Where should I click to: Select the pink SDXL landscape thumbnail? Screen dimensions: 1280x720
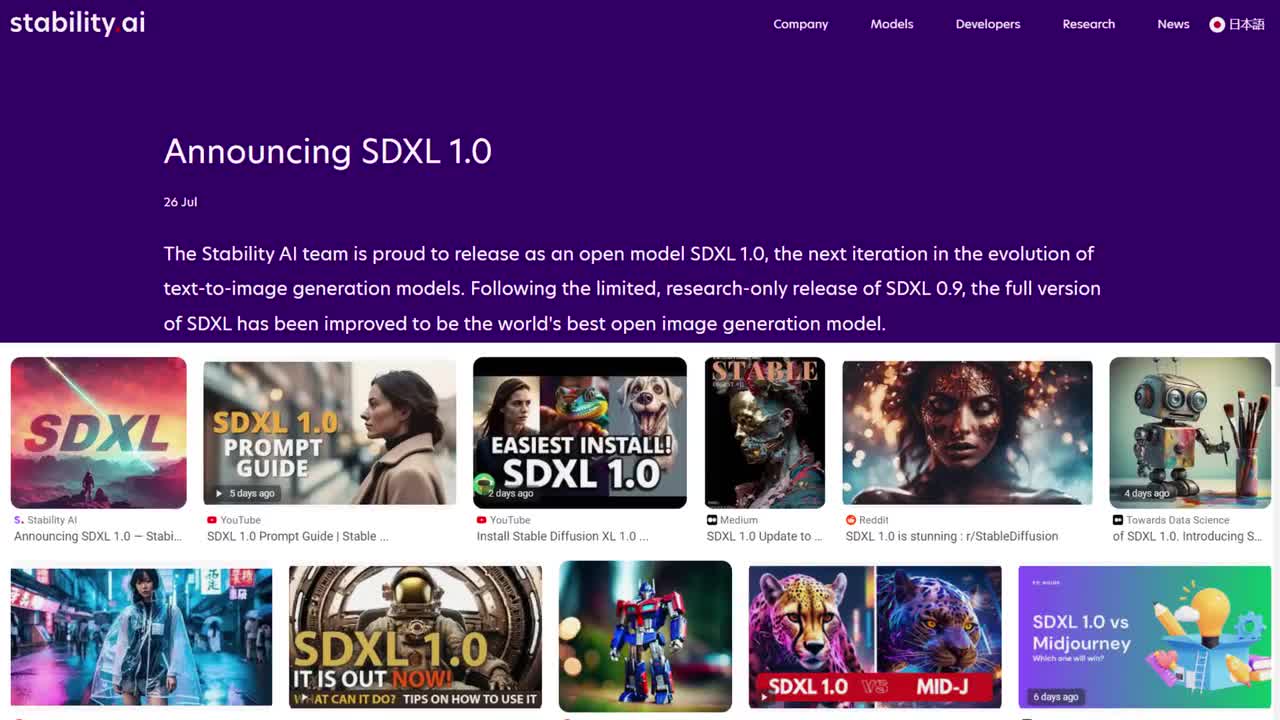pos(98,433)
